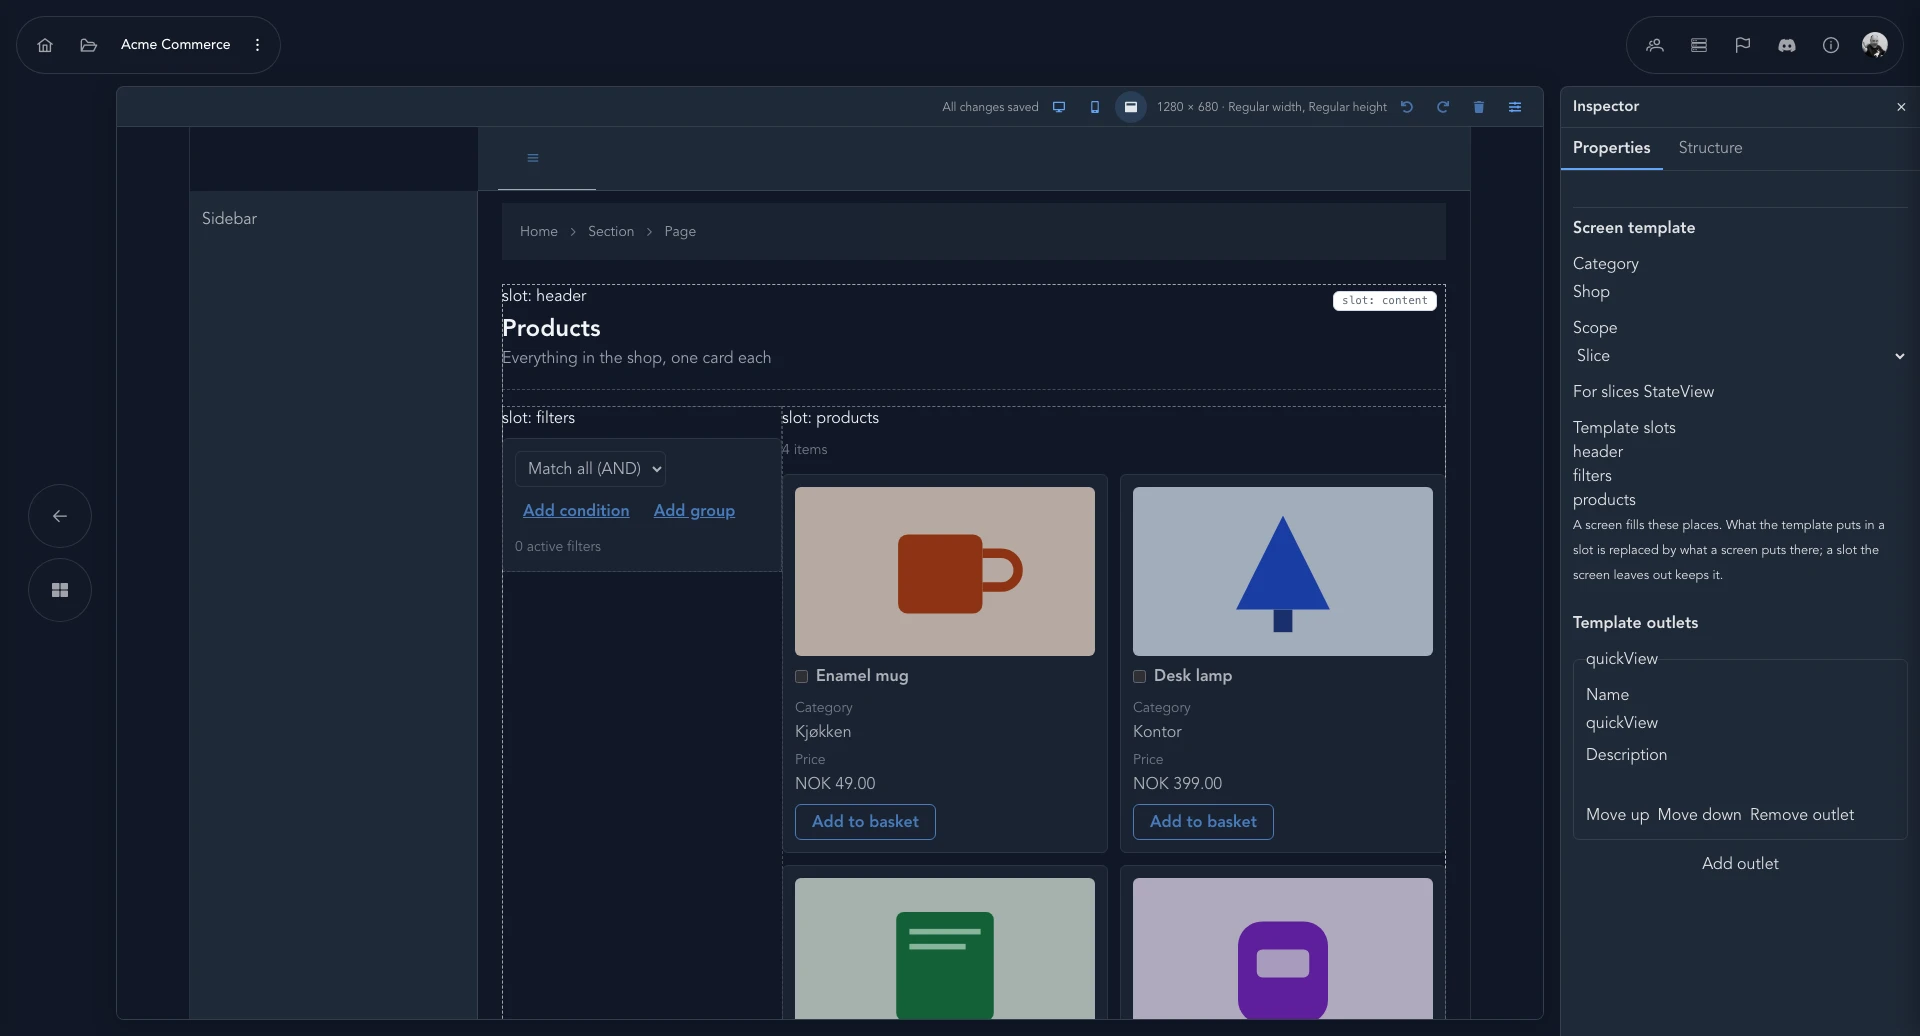This screenshot has width=1920, height=1036.
Task: Open canvas settings sliders icon
Action: [x=1515, y=107]
